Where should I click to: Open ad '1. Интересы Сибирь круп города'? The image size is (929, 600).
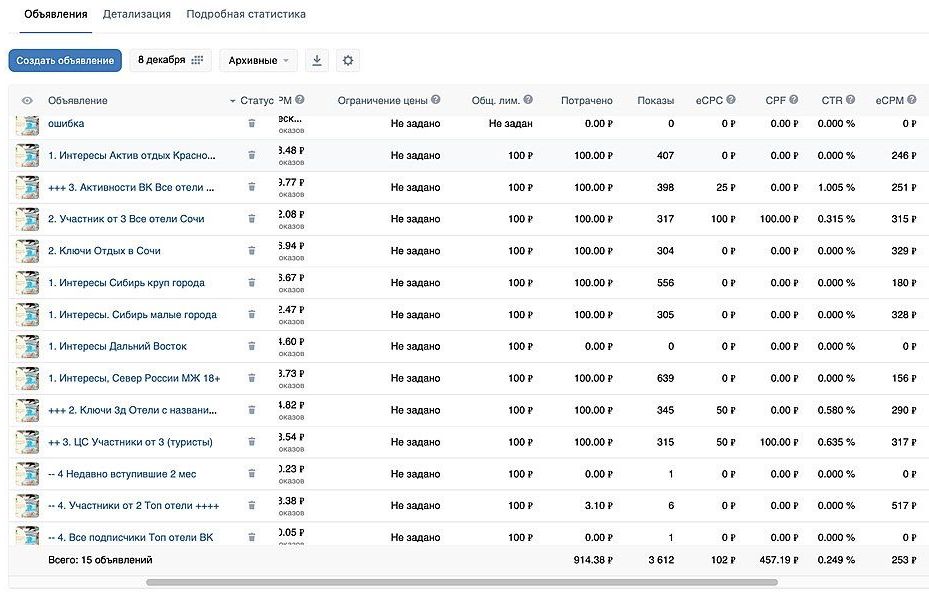pyautogui.click(x=126, y=283)
